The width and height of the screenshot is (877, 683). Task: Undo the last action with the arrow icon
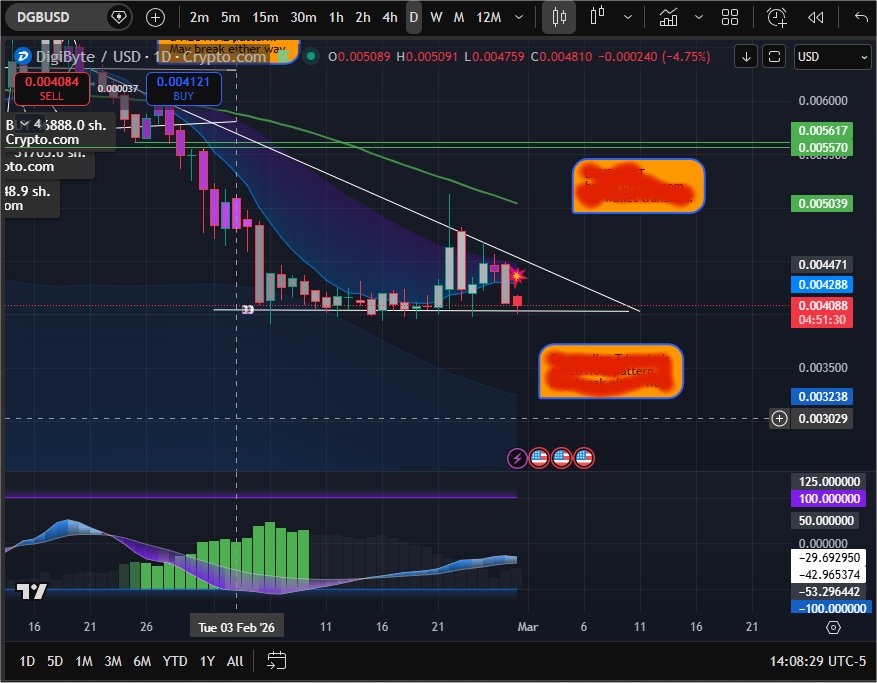pos(861,17)
